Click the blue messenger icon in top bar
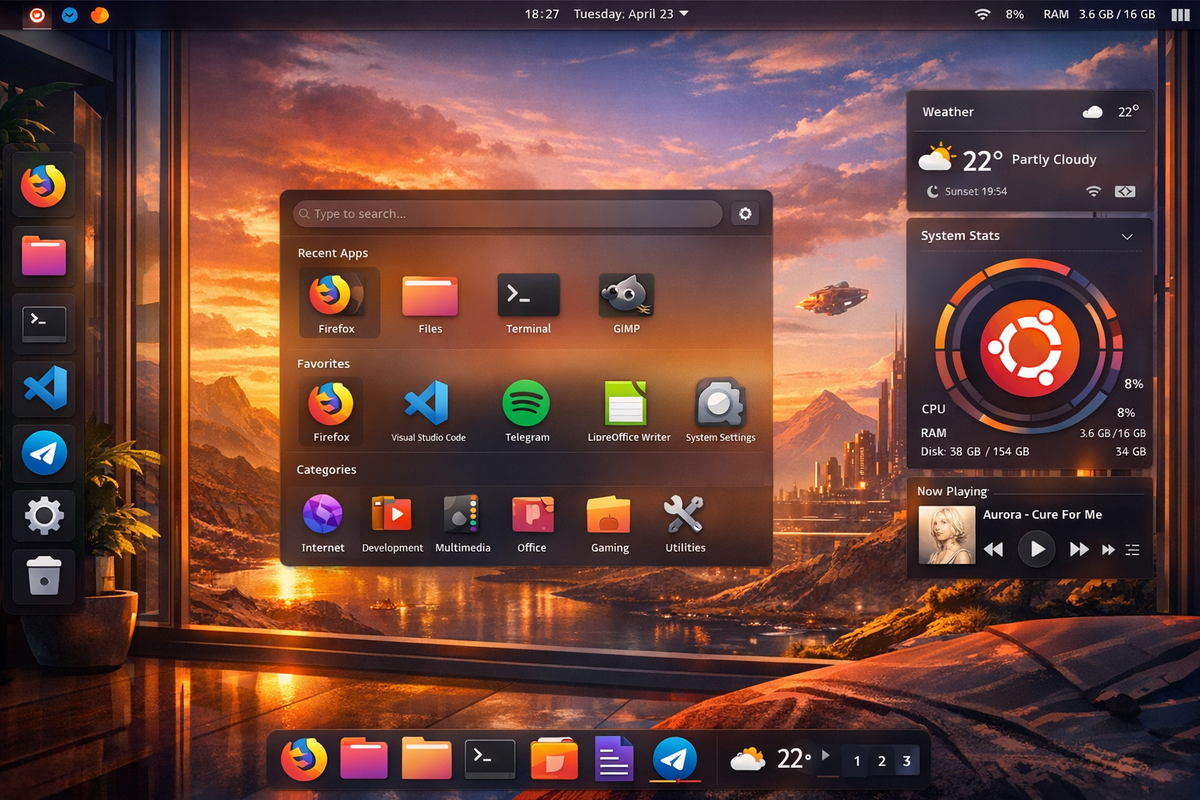The height and width of the screenshot is (800, 1200). tap(69, 15)
